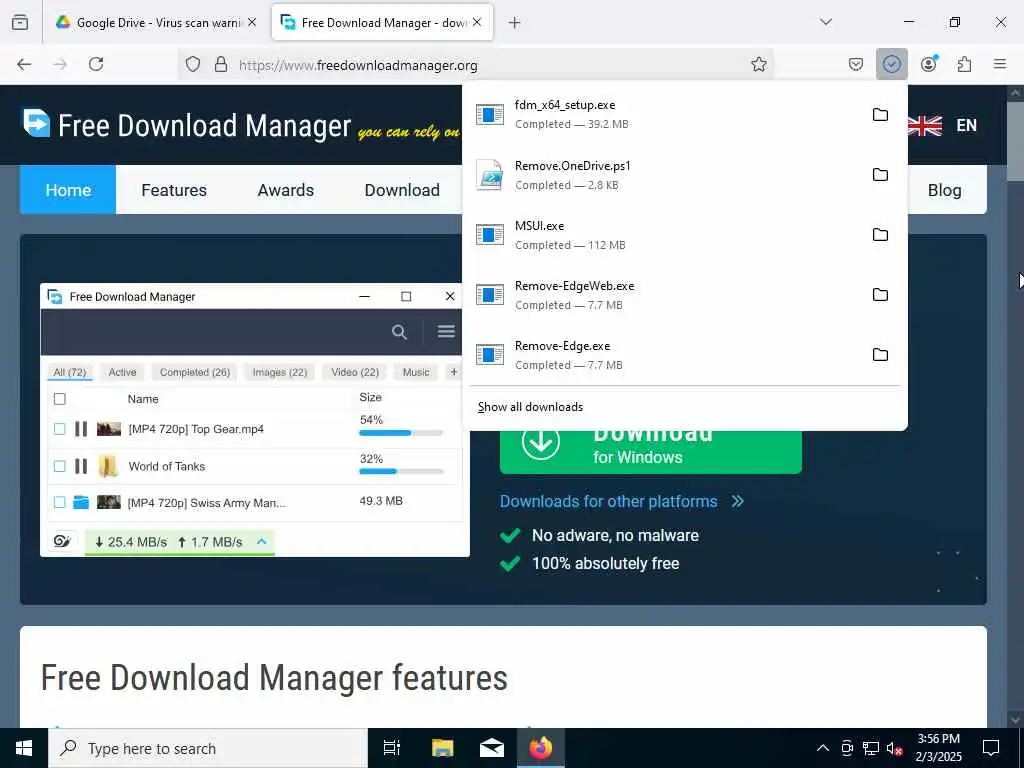
Task: Click the site security padlock icon
Action: coord(221,64)
